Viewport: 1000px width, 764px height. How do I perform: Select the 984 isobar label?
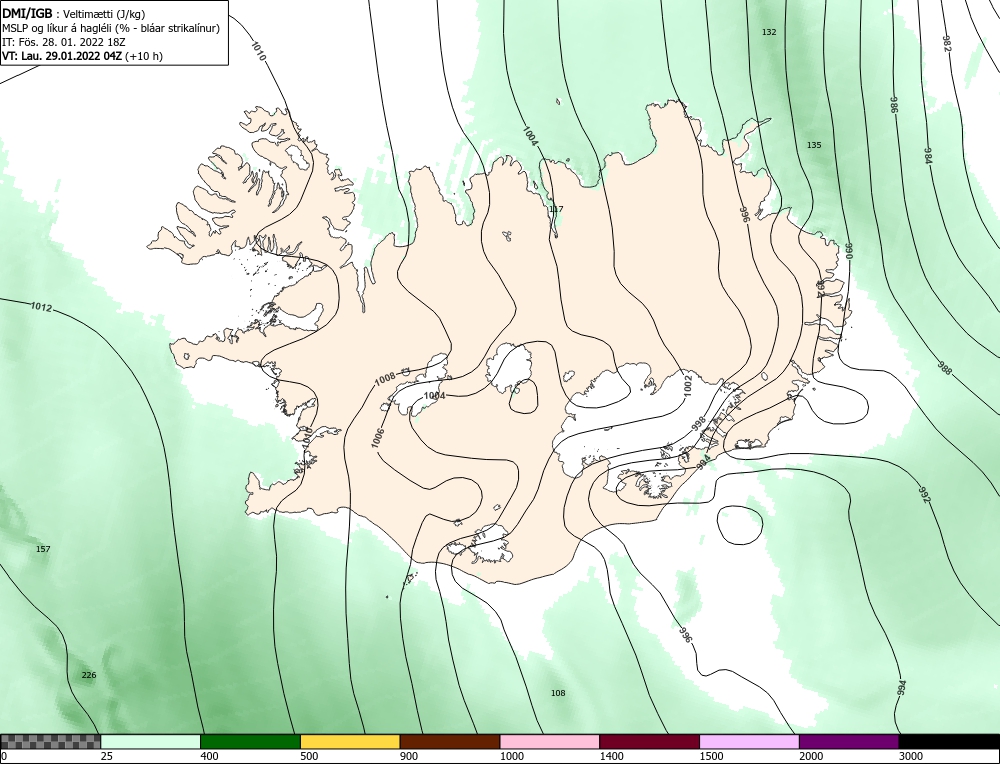pos(928,155)
